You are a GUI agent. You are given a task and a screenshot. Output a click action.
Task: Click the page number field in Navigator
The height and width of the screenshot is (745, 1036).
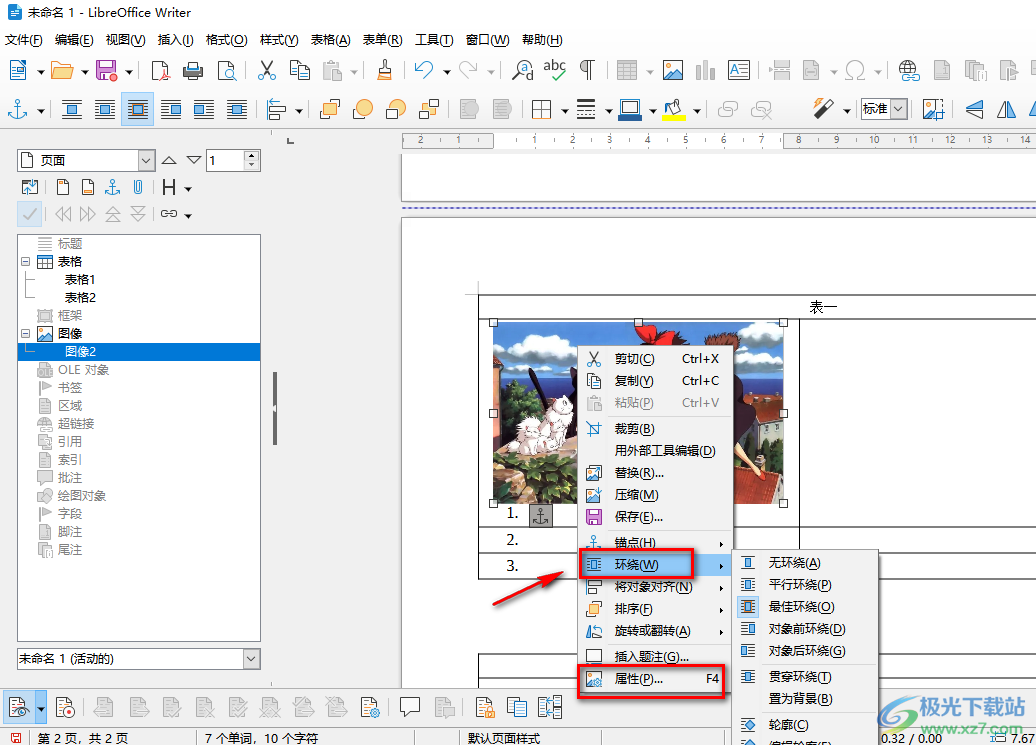tap(226, 160)
